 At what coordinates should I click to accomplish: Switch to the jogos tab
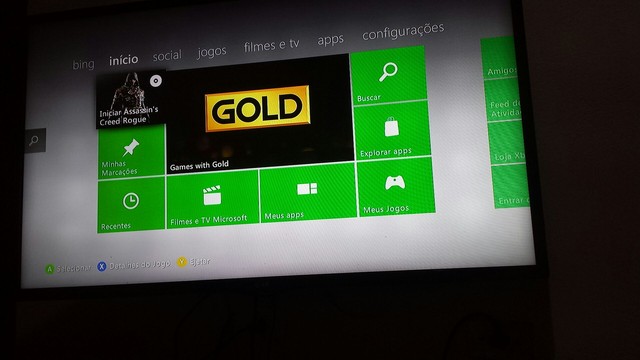click(211, 51)
